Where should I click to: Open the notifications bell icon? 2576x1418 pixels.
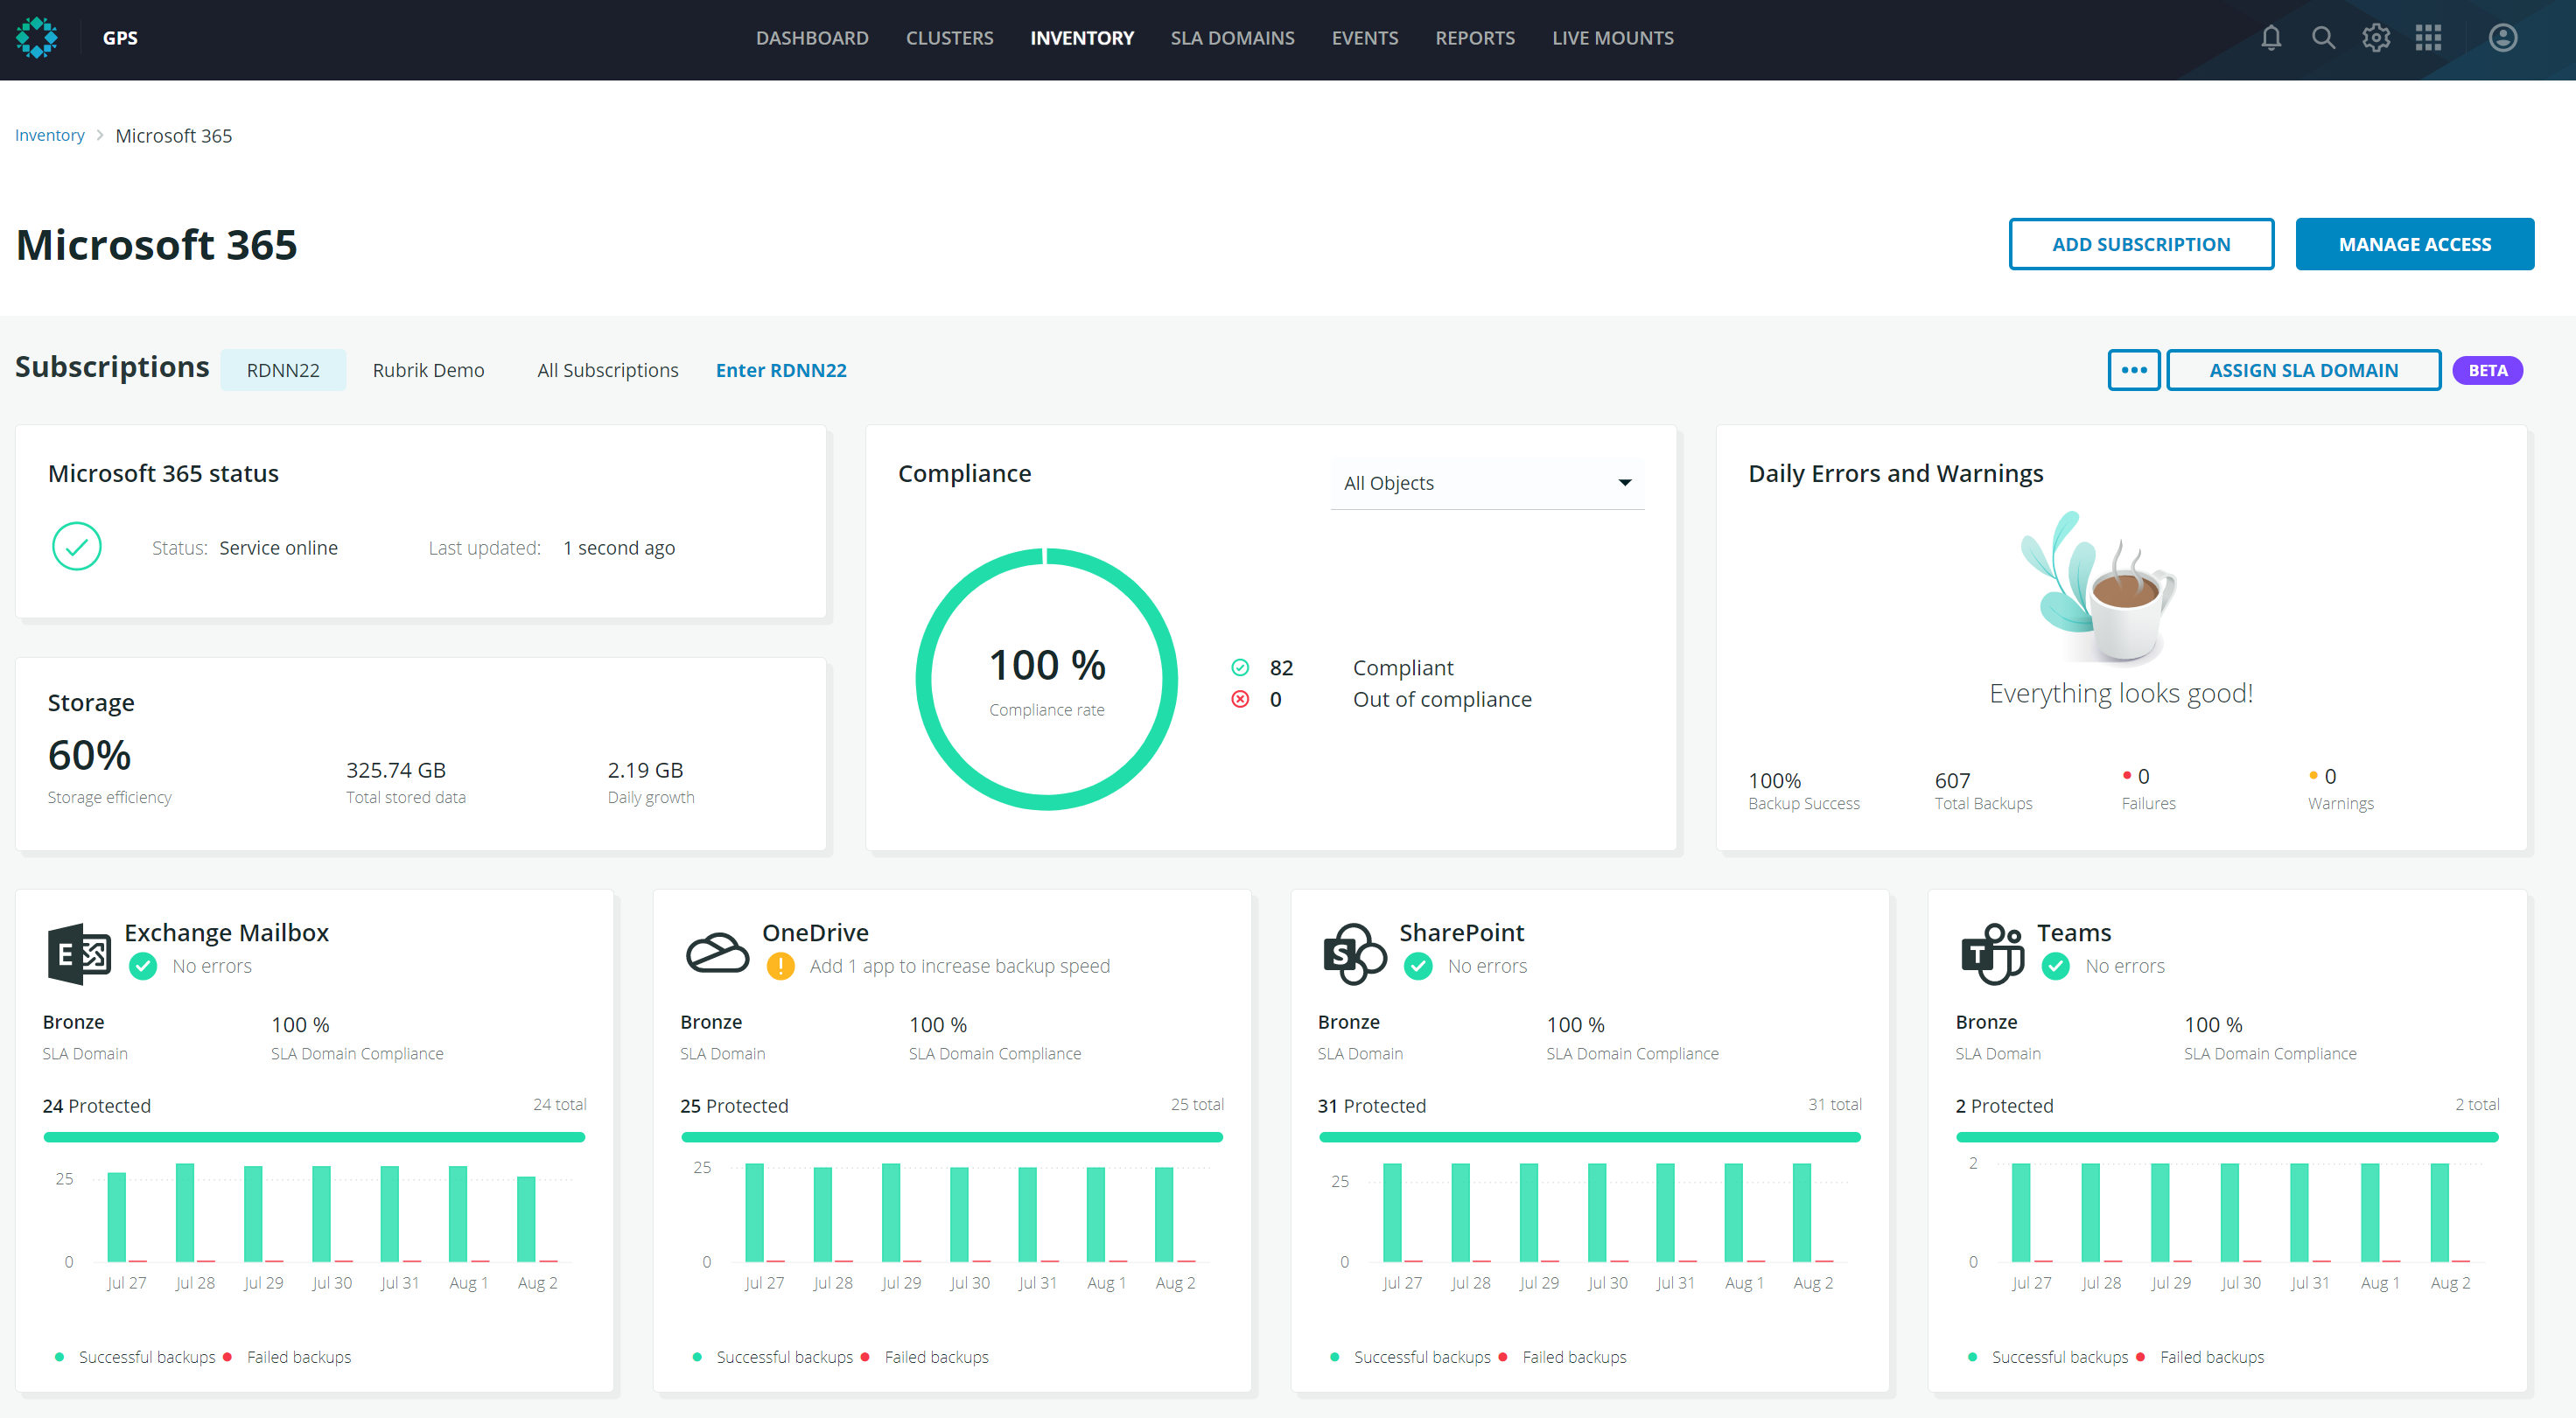pos(2270,38)
